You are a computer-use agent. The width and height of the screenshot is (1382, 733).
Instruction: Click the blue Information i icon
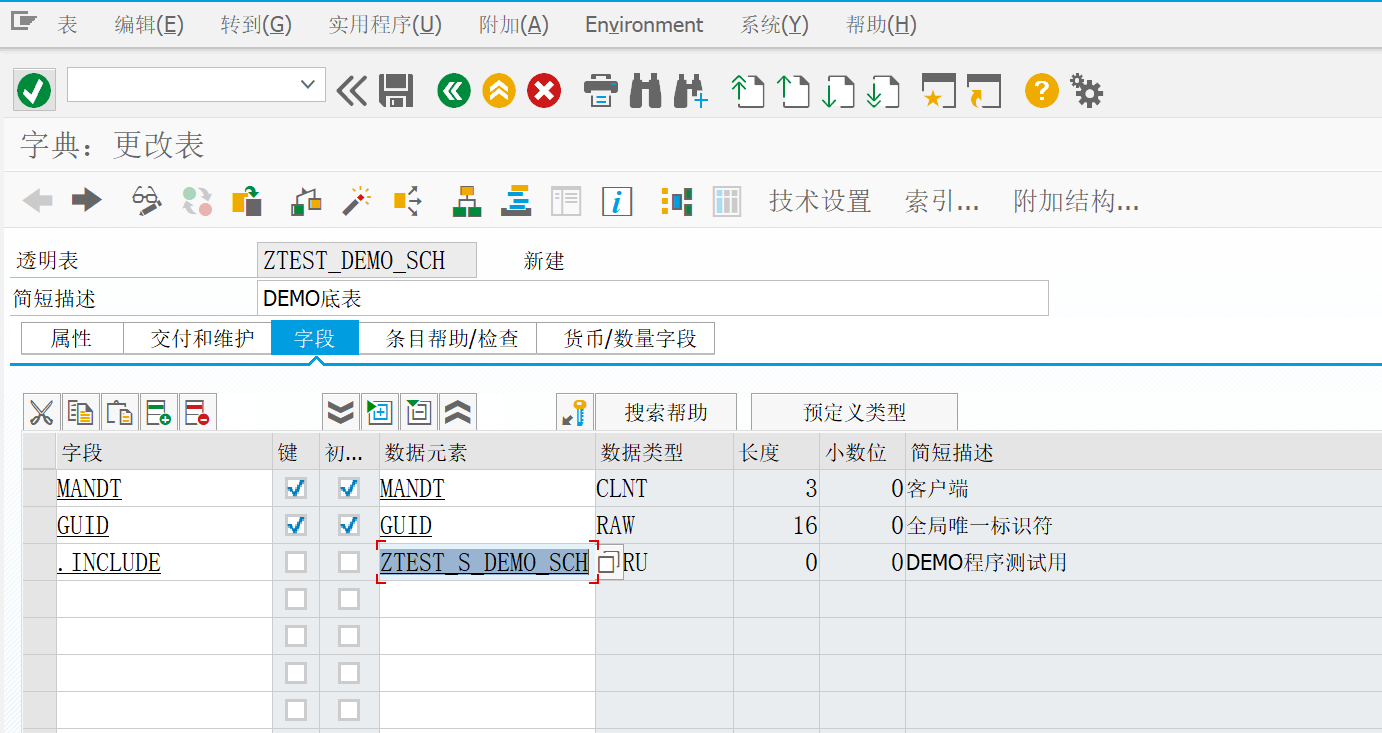click(617, 201)
